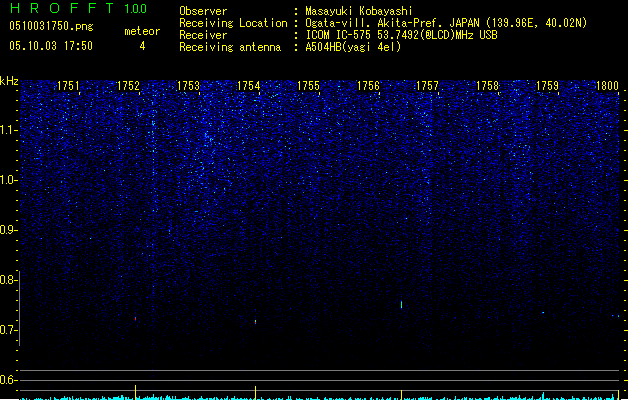
Task: Click the observer name Masayuki Kobayashi
Action: [x=359, y=11]
